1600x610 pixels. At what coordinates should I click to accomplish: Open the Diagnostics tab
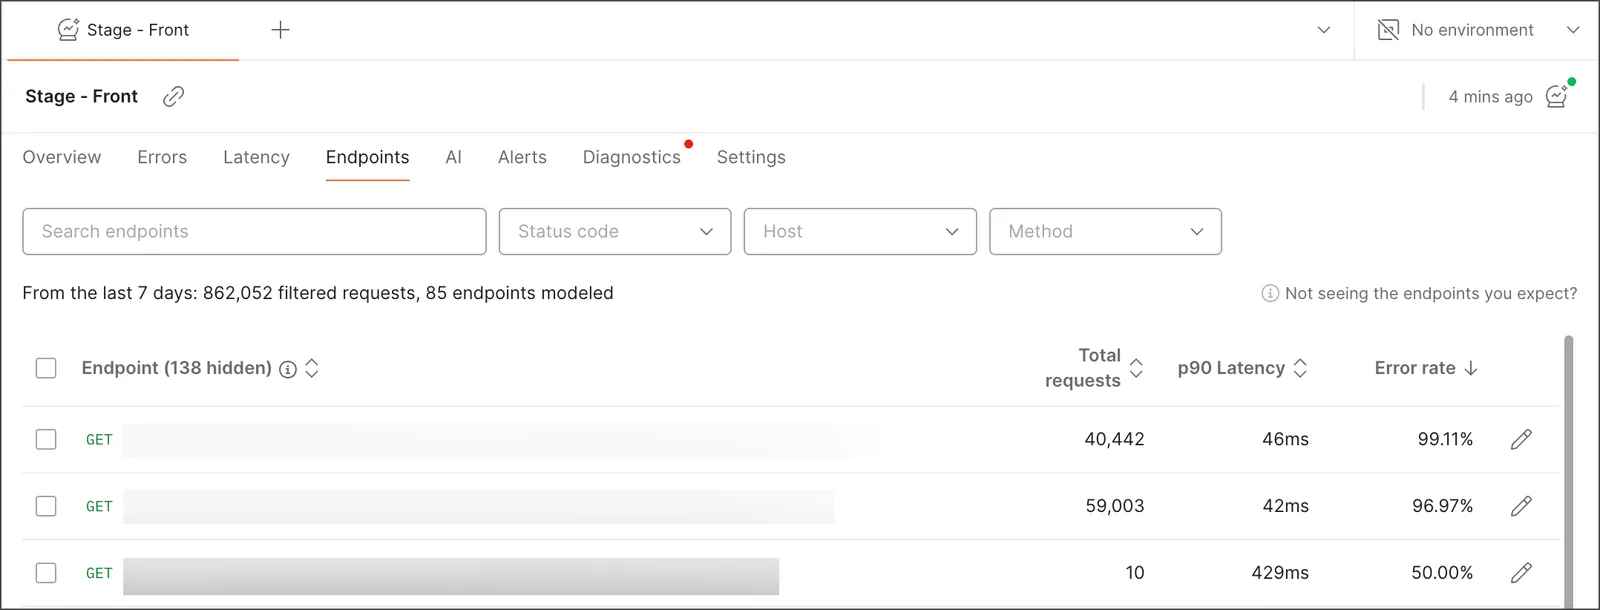[x=632, y=157]
